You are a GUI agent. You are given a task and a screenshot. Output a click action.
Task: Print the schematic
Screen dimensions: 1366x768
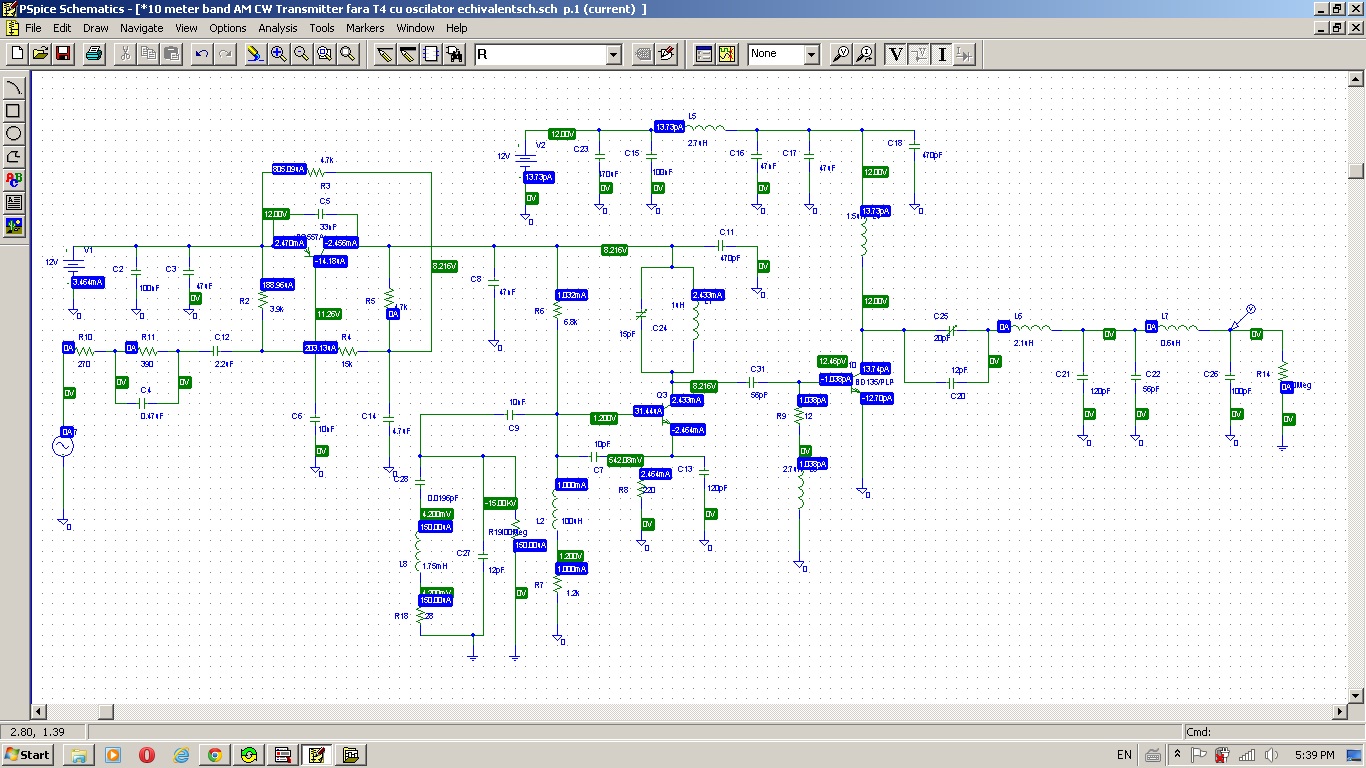pos(94,54)
